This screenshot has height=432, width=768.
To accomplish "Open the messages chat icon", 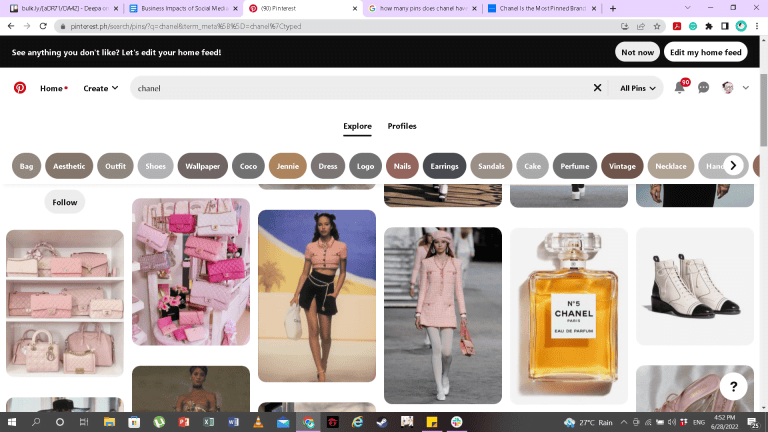I will pyautogui.click(x=703, y=88).
